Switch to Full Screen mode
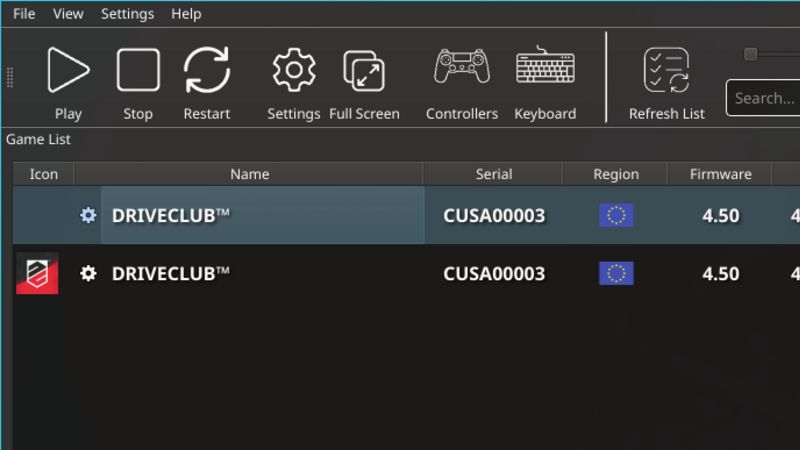Screen dimensions: 800x450 click(364, 71)
